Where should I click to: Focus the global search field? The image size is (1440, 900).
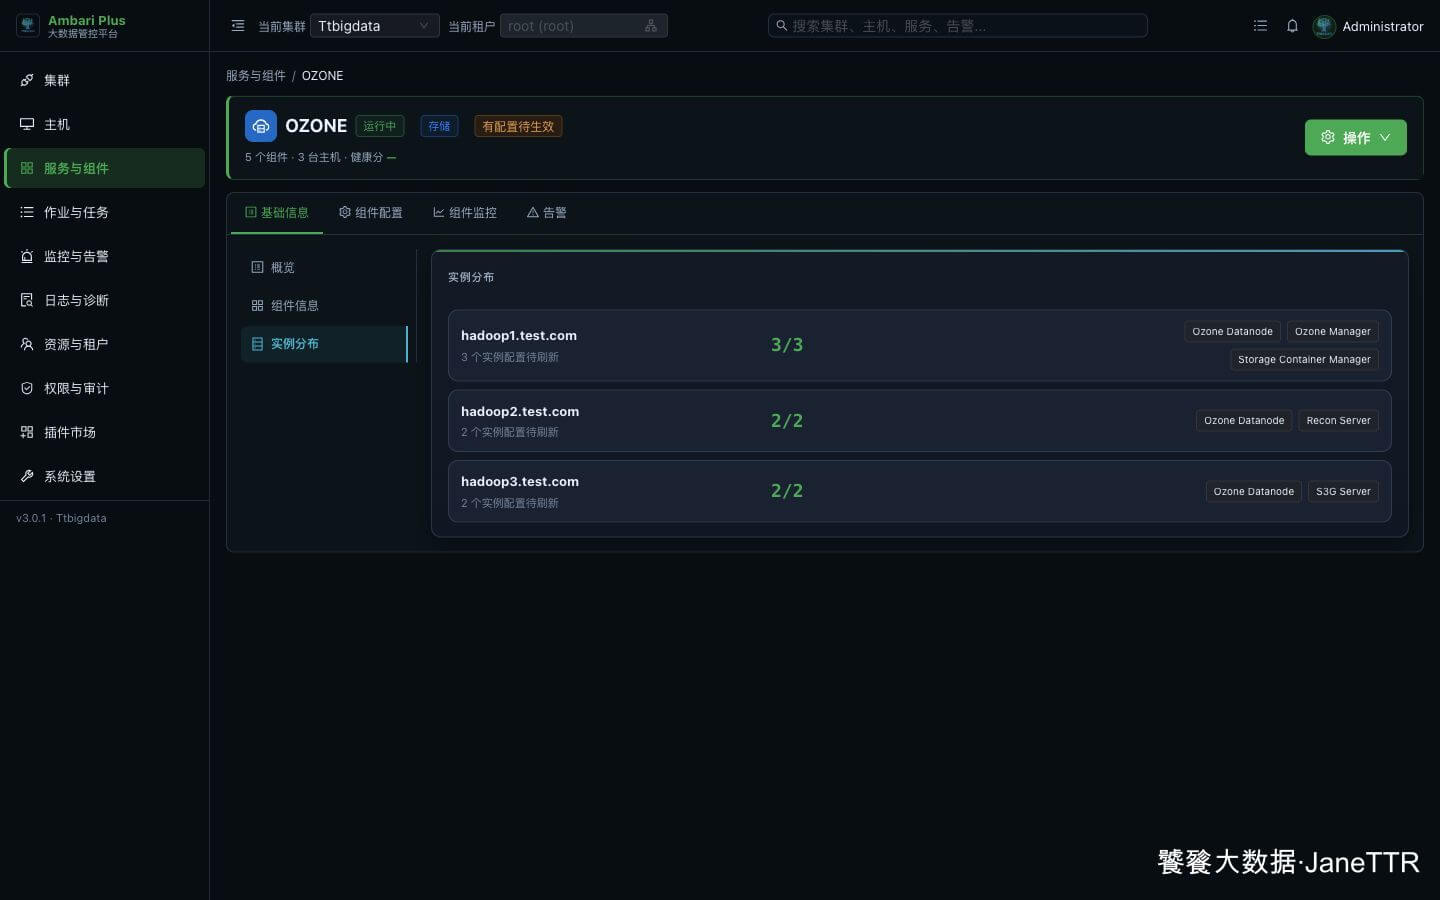tap(958, 26)
